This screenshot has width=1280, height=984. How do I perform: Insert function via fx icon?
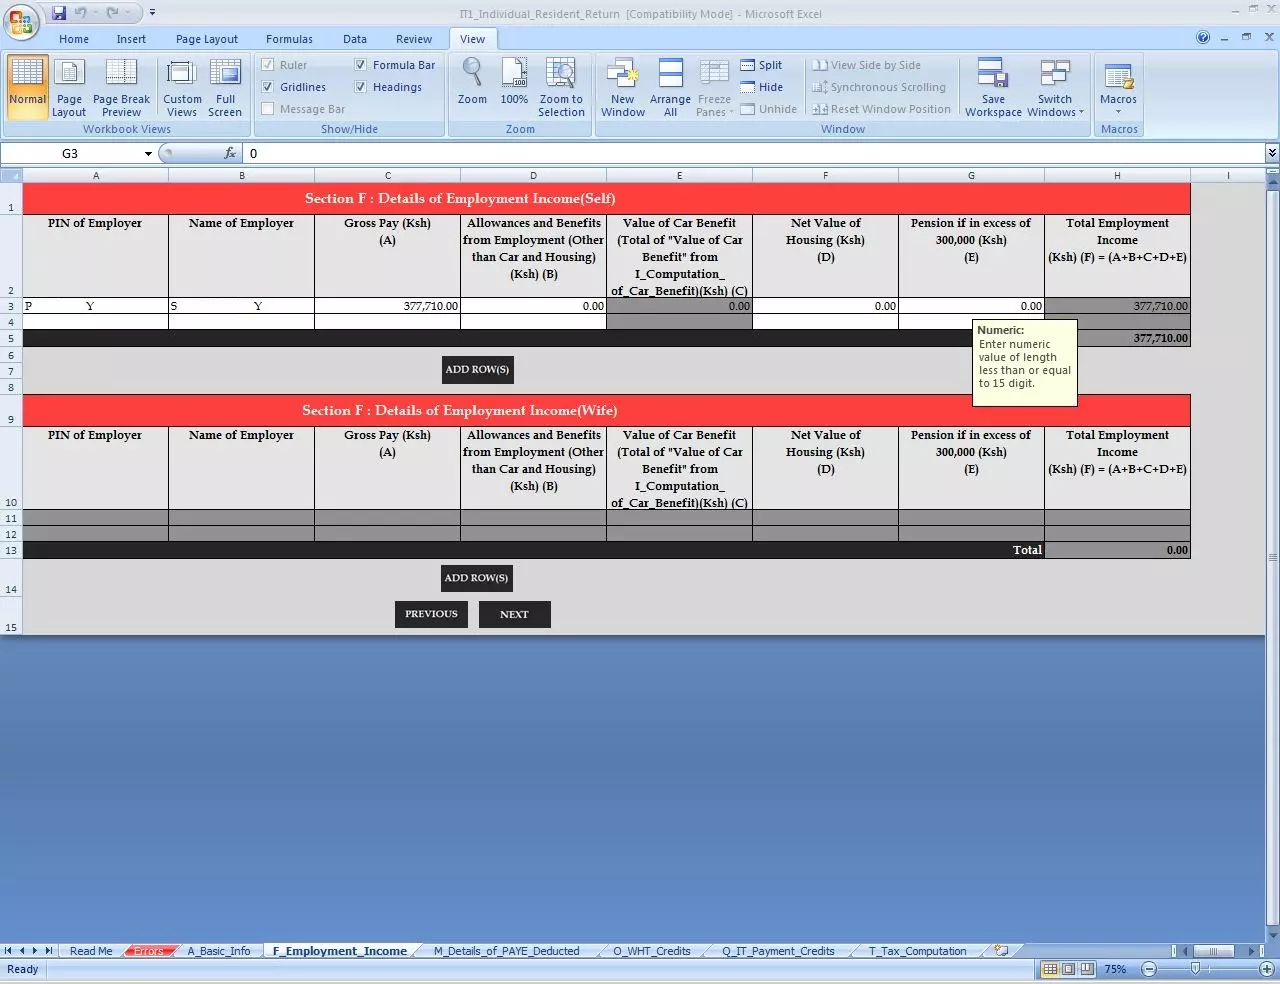click(230, 153)
